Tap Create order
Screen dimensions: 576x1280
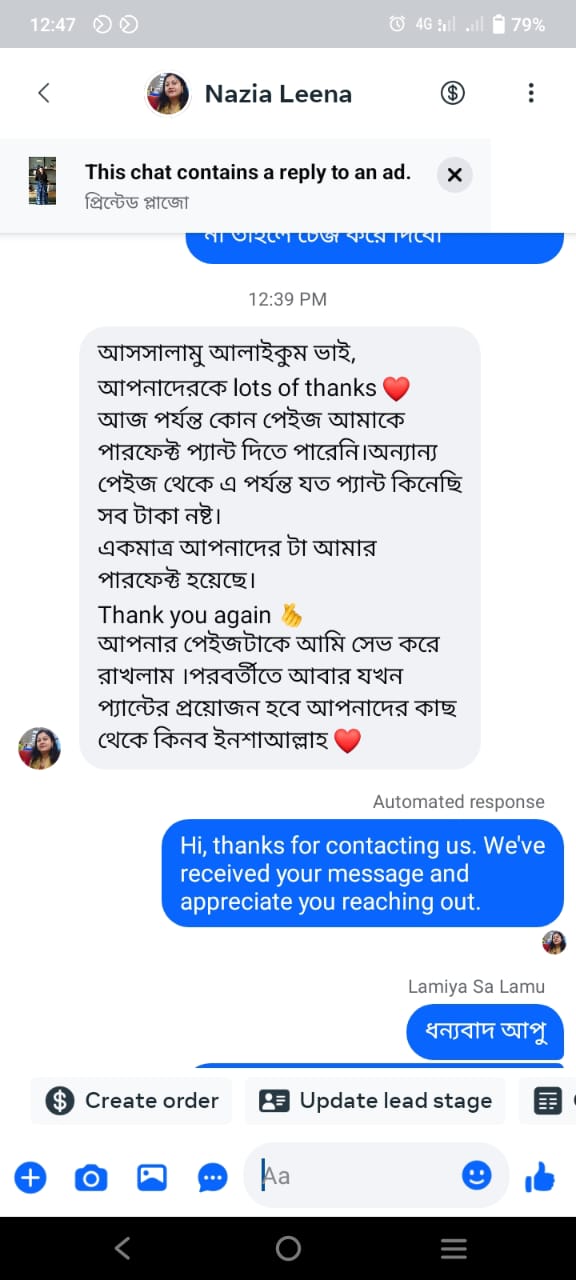click(130, 1100)
